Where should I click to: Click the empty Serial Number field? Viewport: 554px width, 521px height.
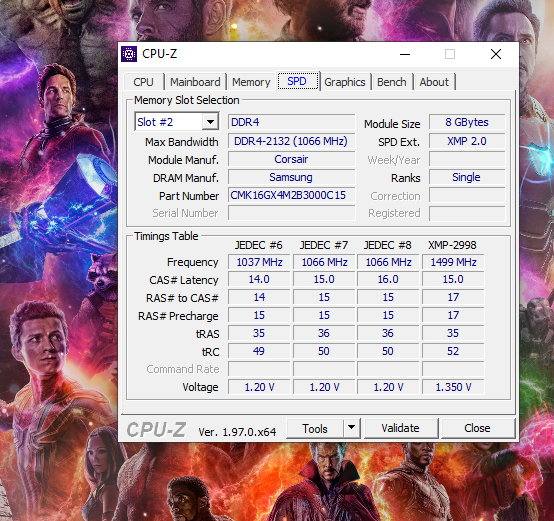click(x=291, y=213)
